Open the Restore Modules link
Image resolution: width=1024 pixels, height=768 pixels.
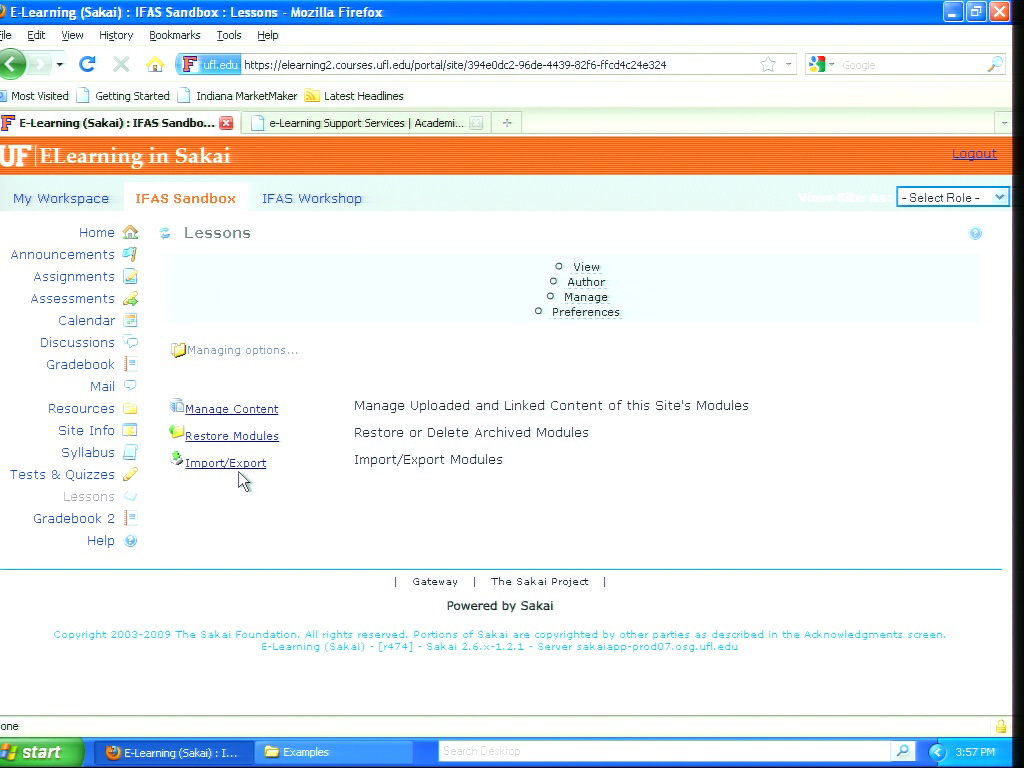[232, 436]
